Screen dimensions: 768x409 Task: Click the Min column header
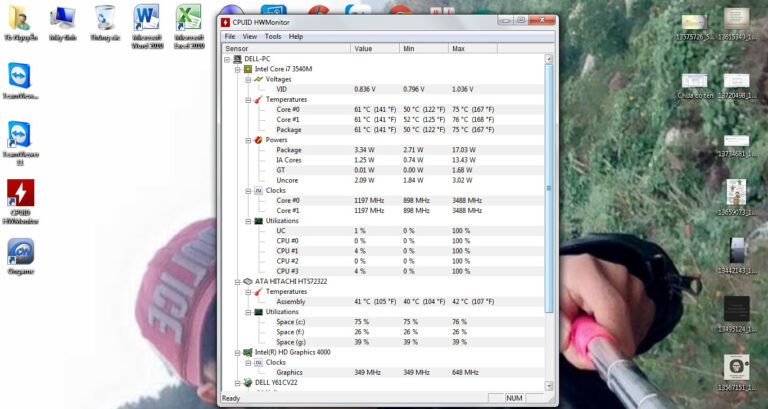424,48
